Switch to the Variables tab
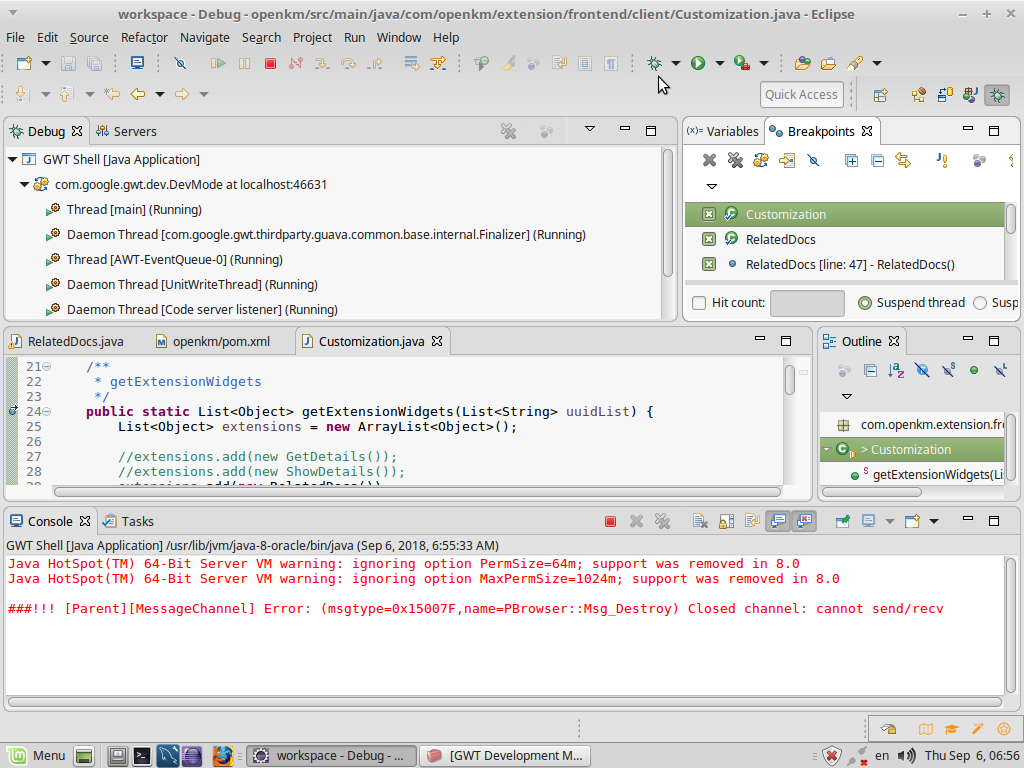This screenshot has width=1024, height=768. pyautogui.click(x=724, y=131)
